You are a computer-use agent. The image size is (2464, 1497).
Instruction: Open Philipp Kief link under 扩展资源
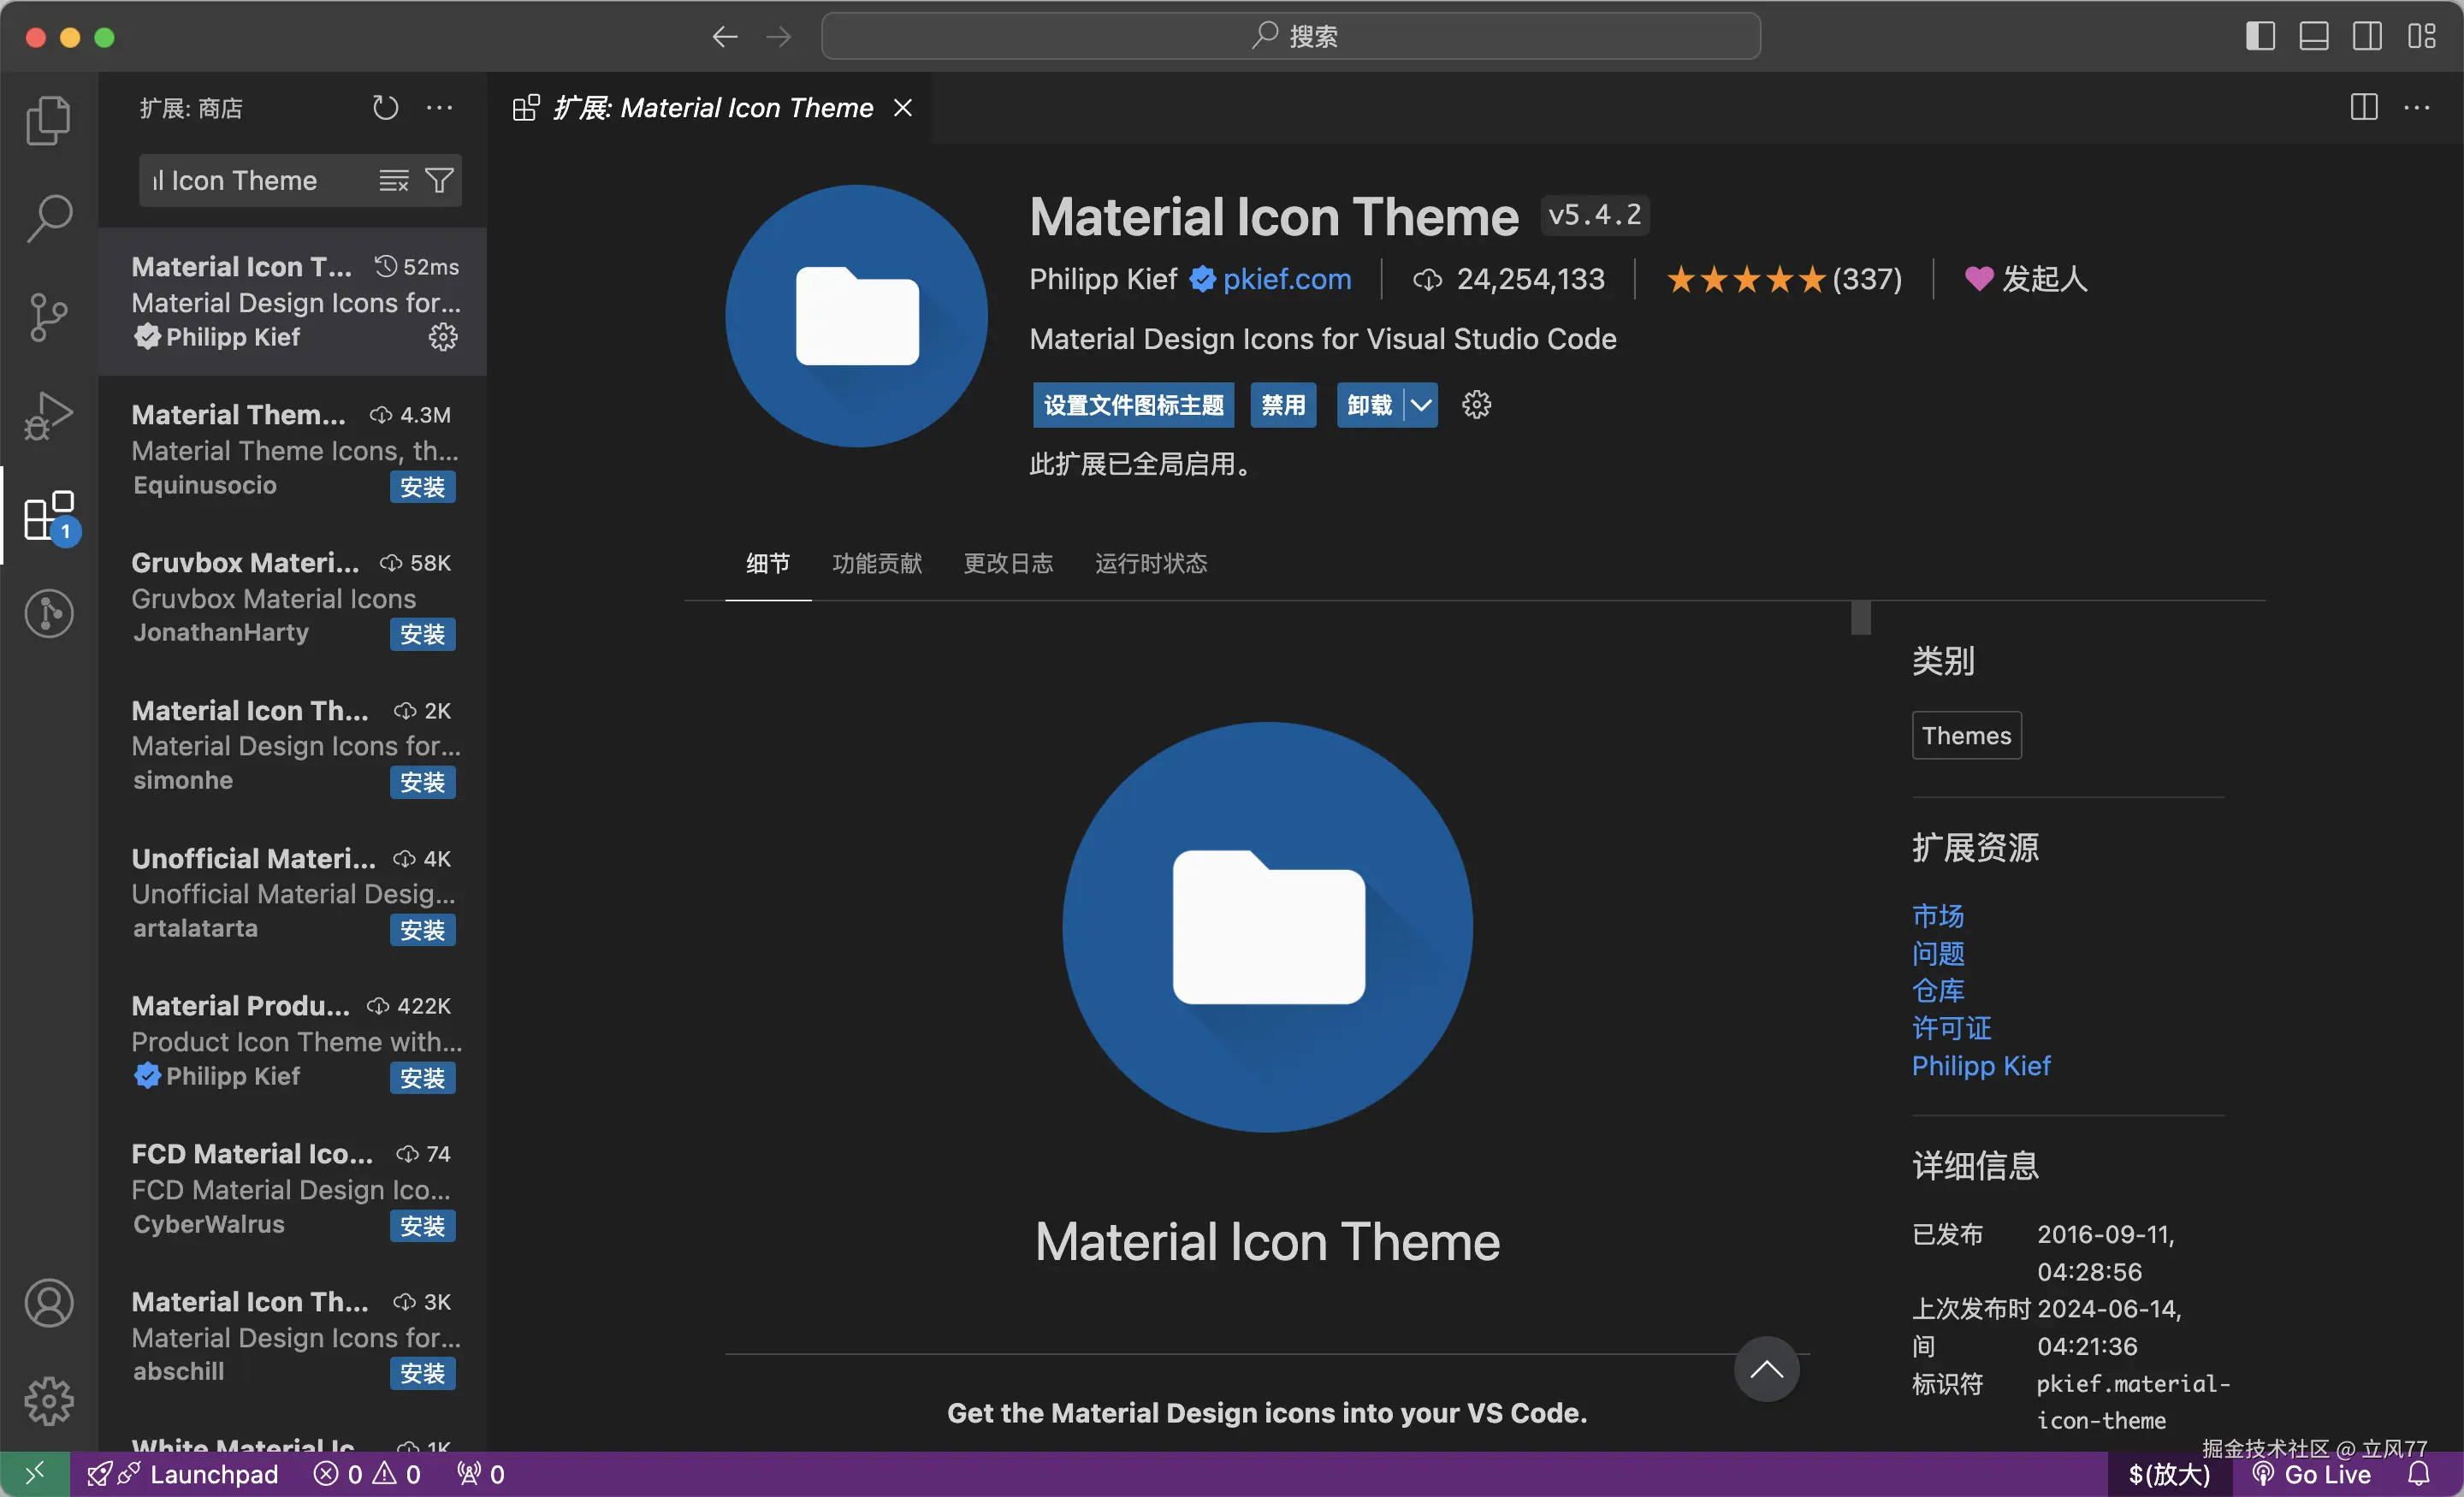1981,1066
